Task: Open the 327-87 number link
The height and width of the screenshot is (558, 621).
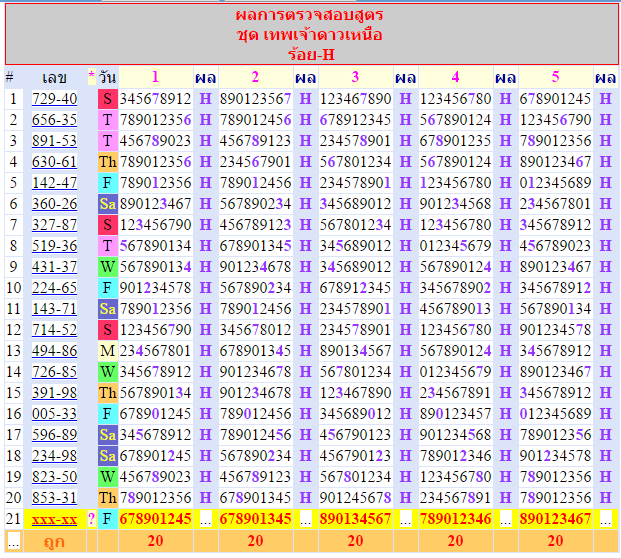Action: pyautogui.click(x=54, y=225)
